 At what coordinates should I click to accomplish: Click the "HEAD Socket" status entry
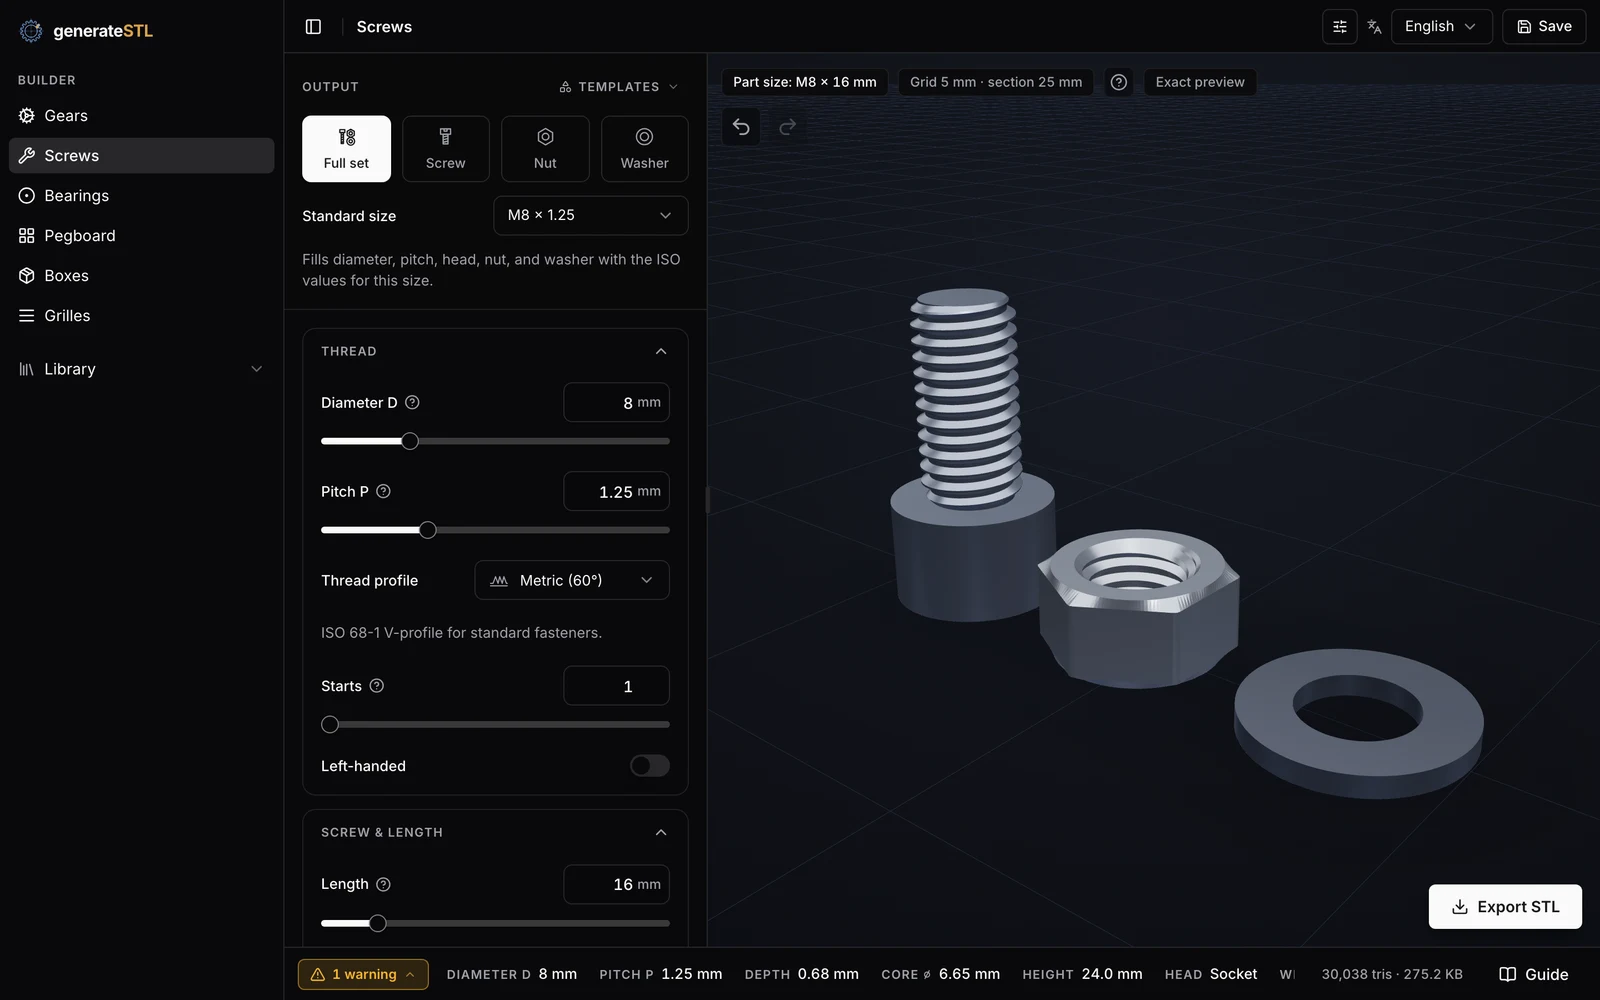[1211, 974]
